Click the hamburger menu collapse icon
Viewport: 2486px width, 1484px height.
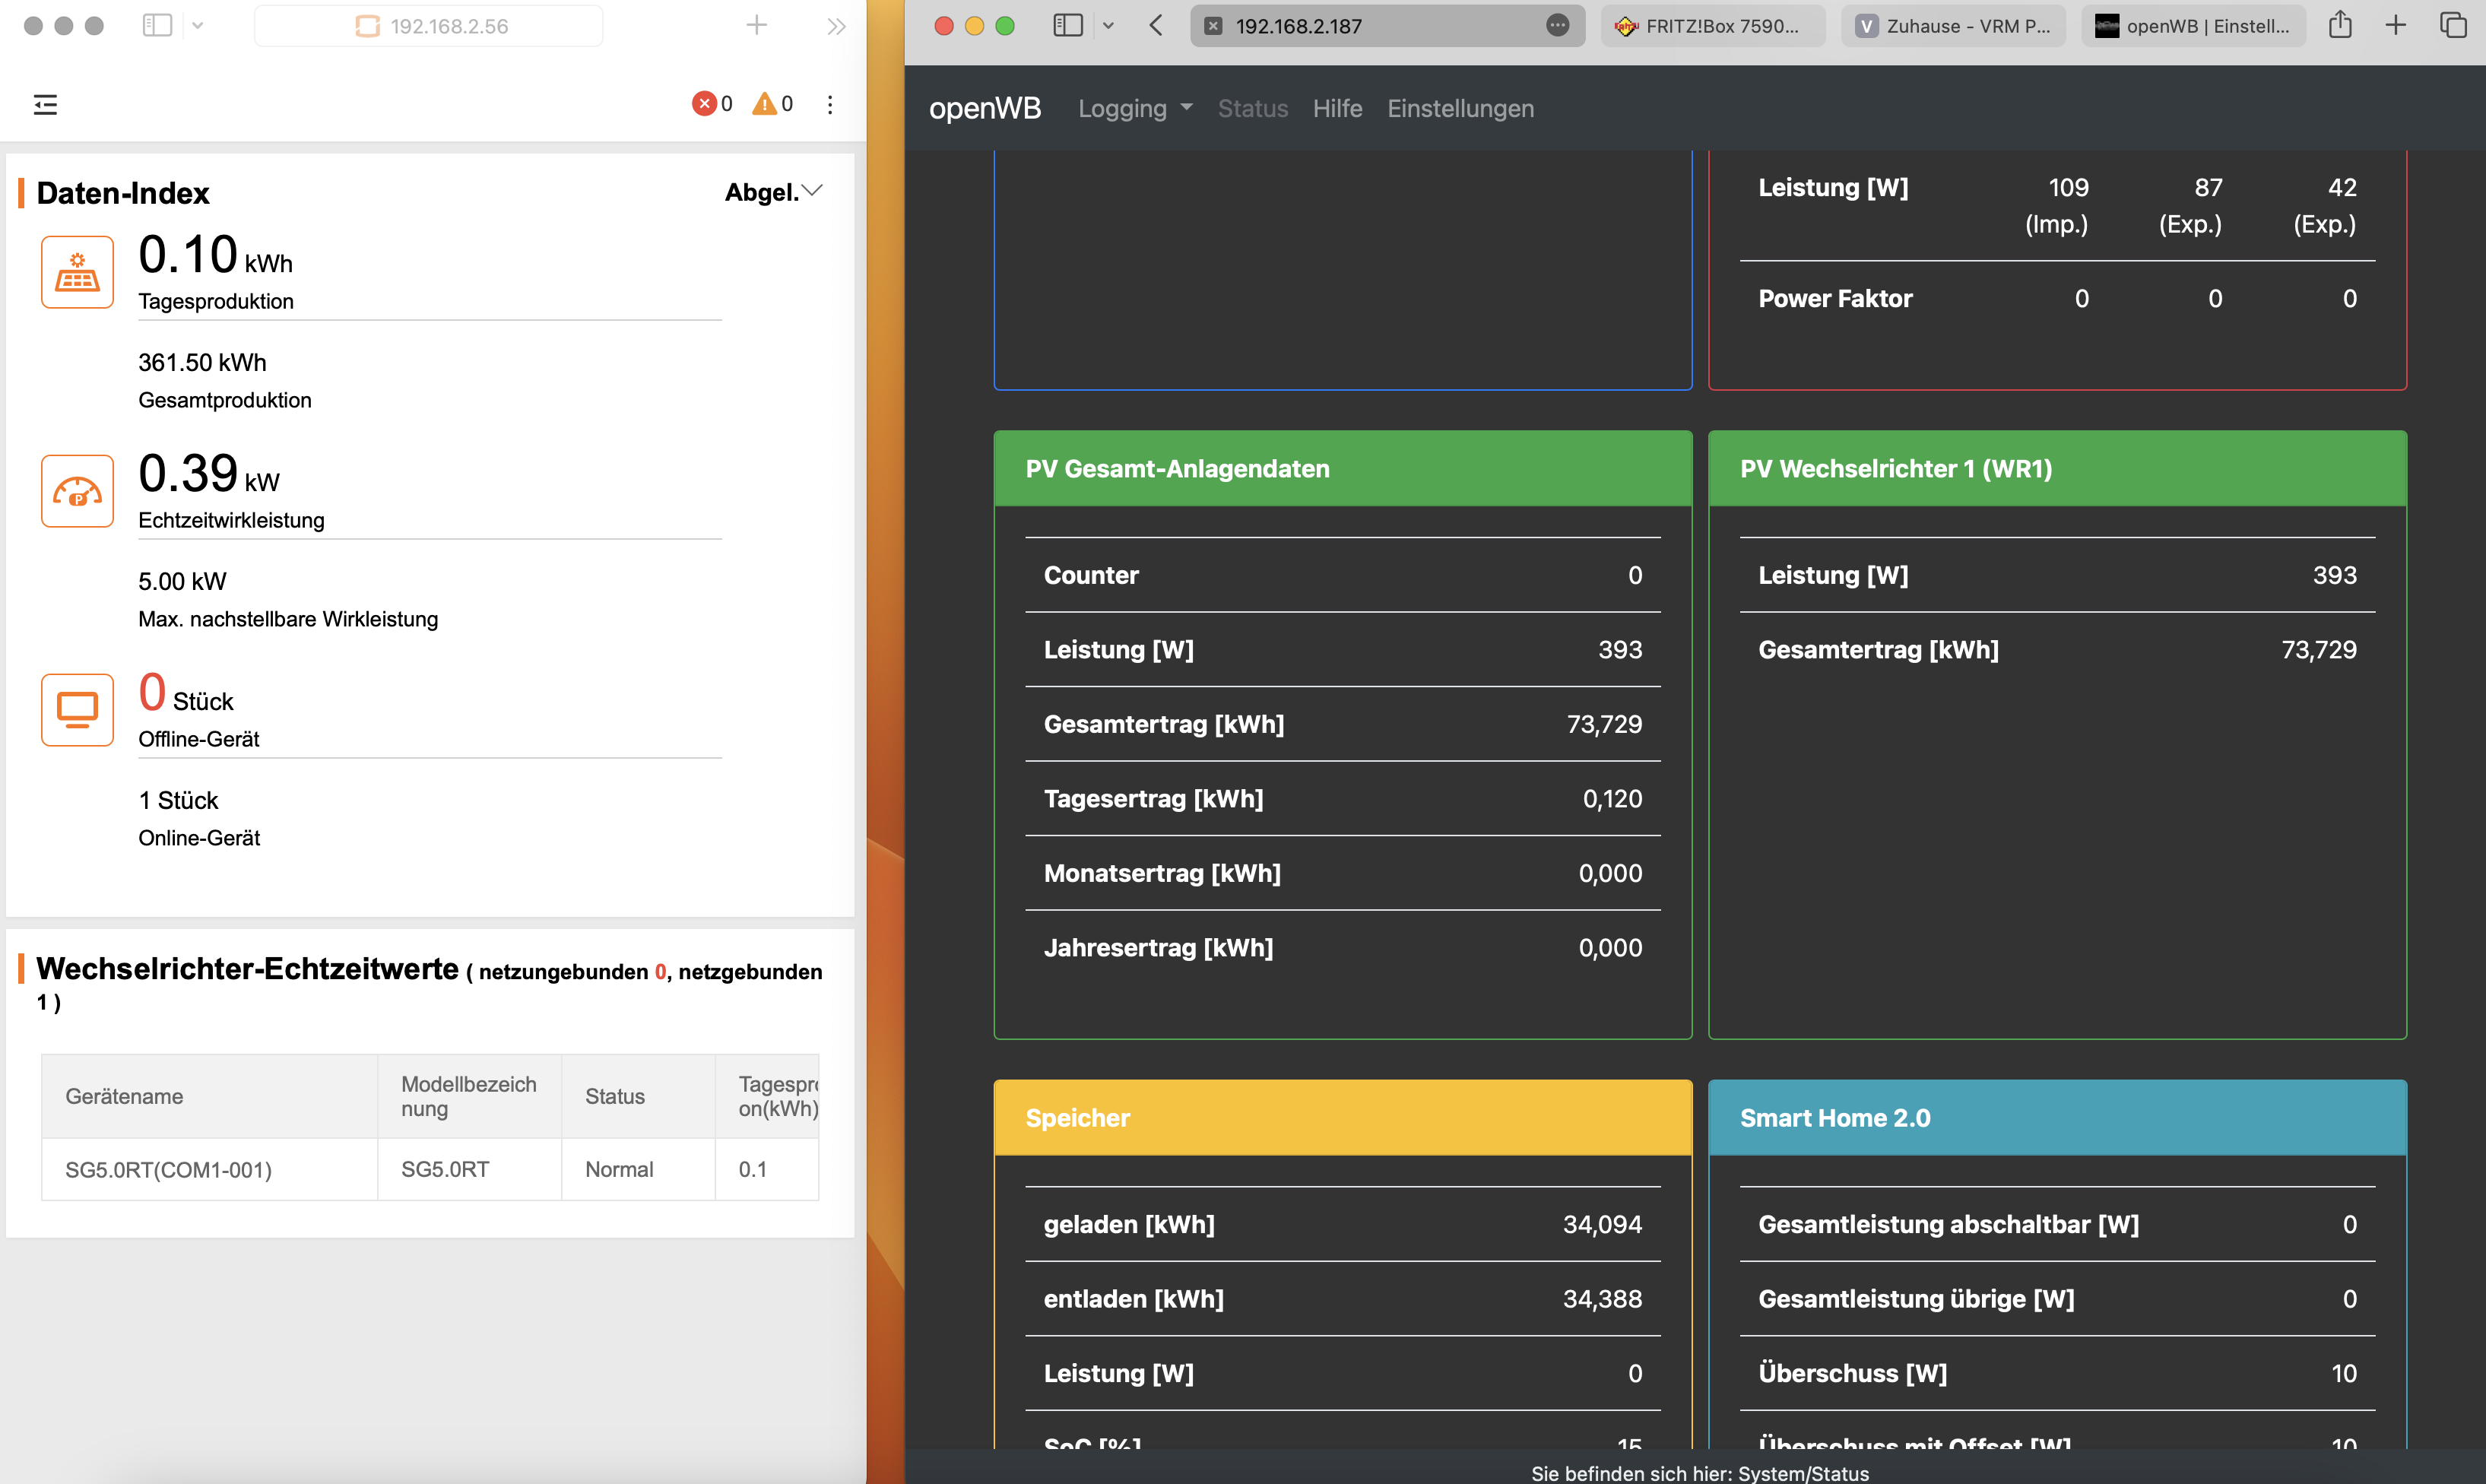[45, 104]
